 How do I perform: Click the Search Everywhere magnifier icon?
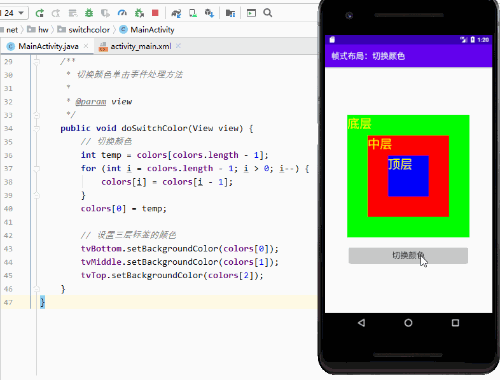(268, 13)
